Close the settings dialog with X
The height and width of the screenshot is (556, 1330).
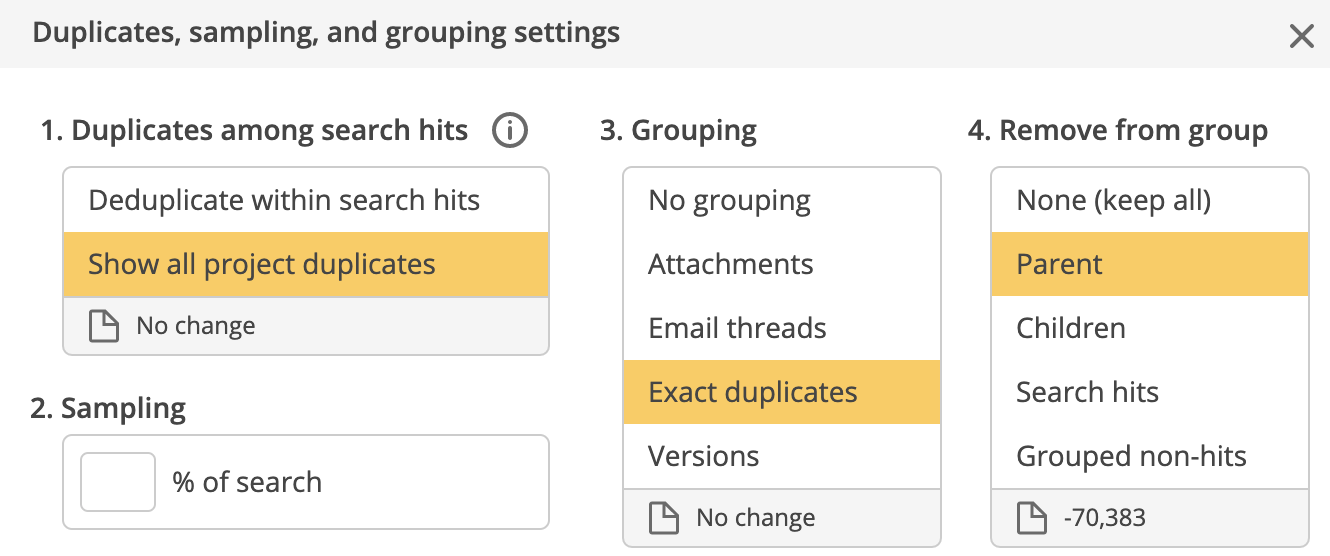tap(1301, 37)
